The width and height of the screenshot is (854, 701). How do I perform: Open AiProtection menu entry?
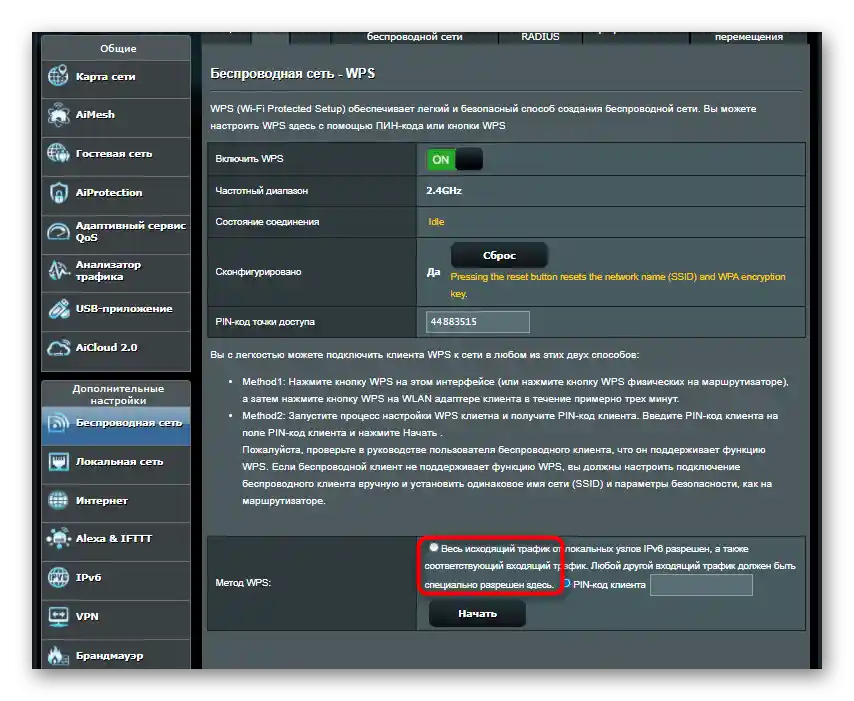[116, 196]
